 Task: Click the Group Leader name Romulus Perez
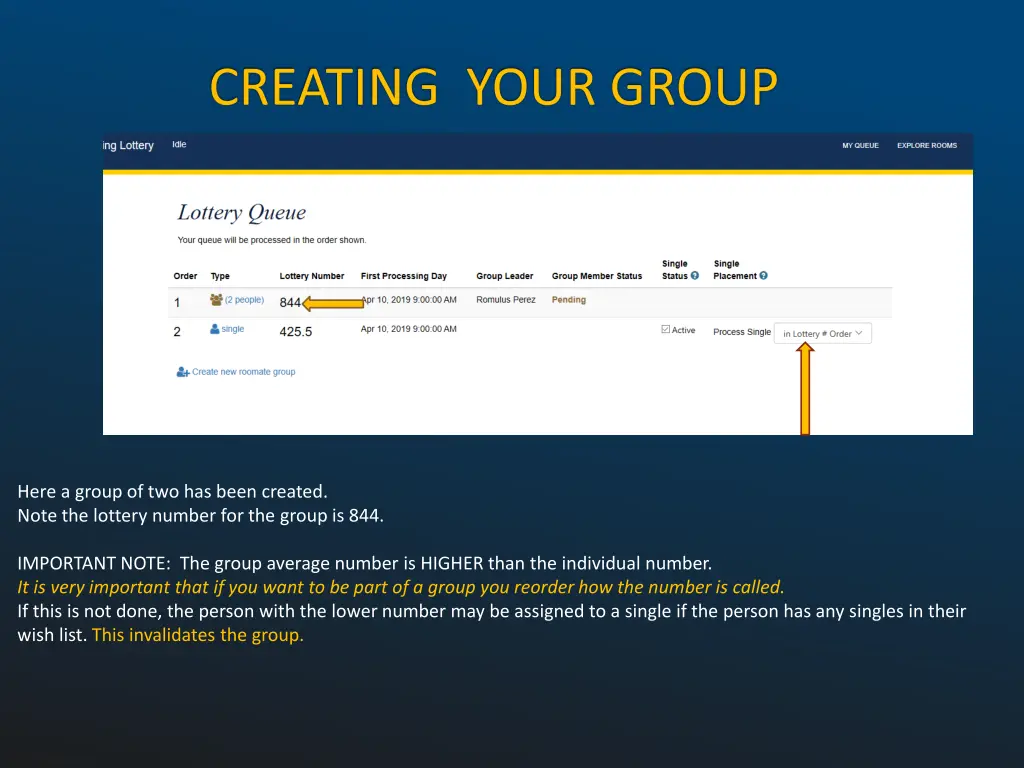[505, 300]
